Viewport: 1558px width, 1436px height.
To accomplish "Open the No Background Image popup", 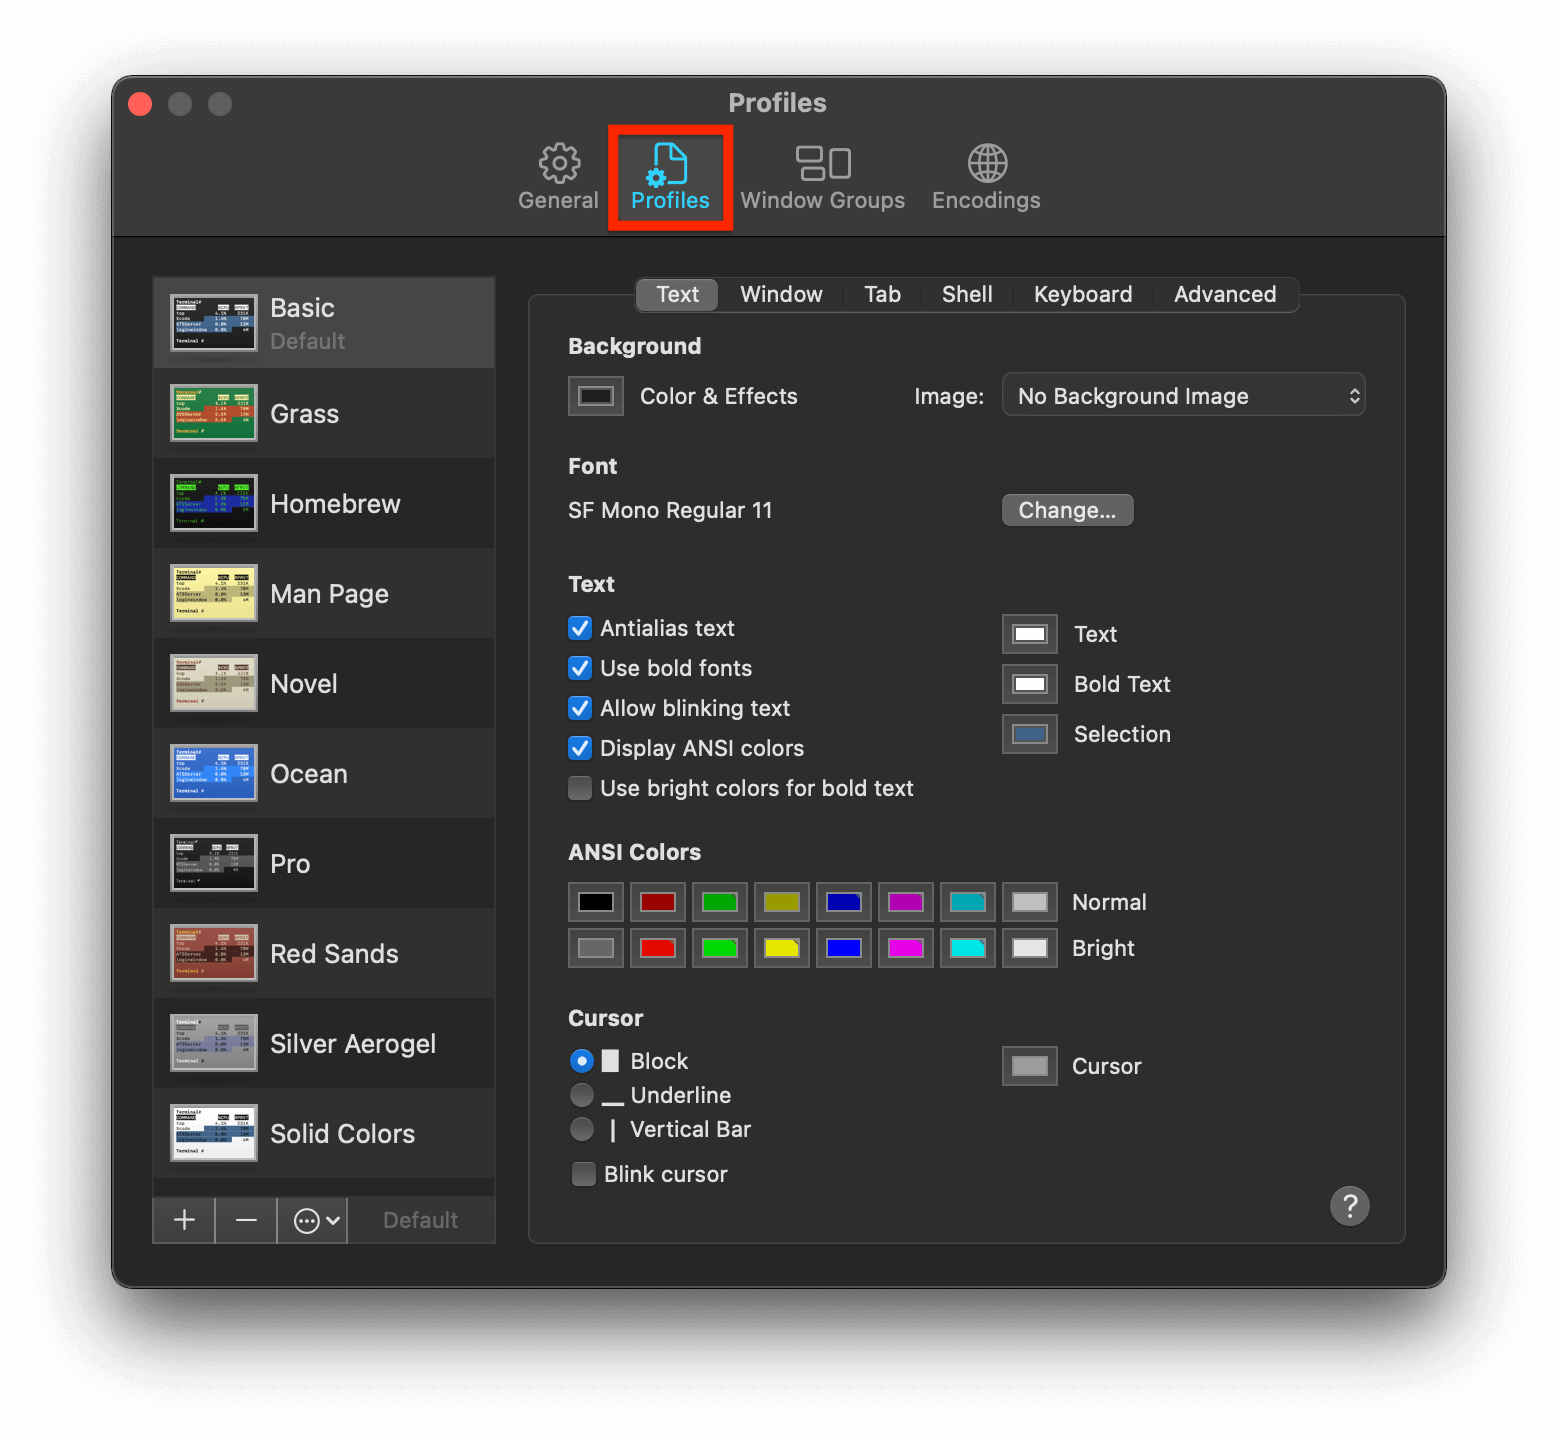I will tap(1183, 395).
